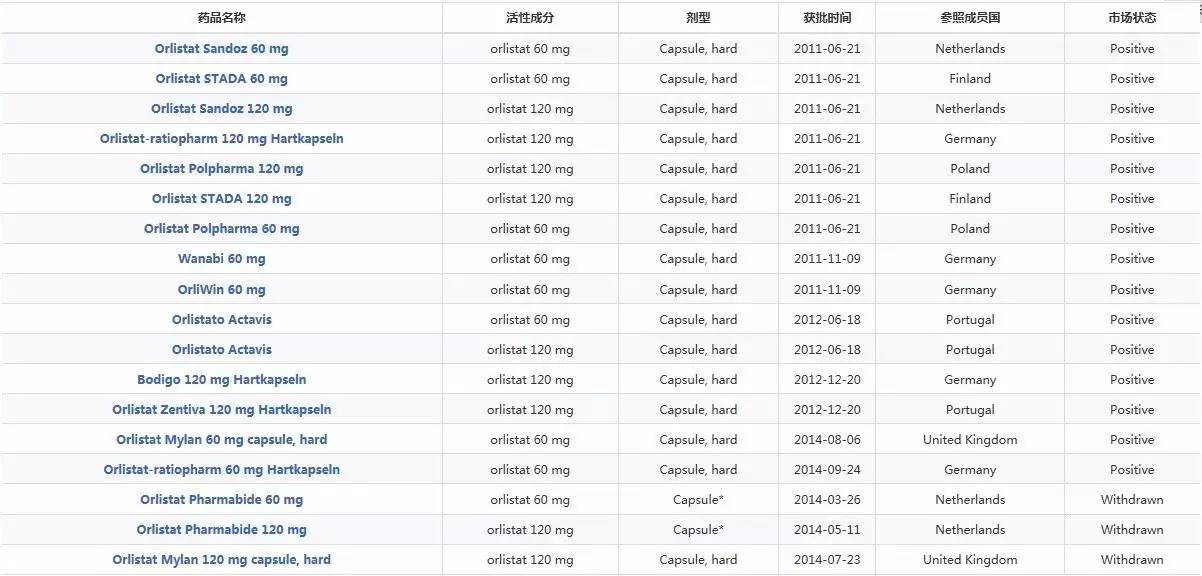Open Orlistat Polpharma 60 mg link
The image size is (1202, 576).
coord(221,228)
